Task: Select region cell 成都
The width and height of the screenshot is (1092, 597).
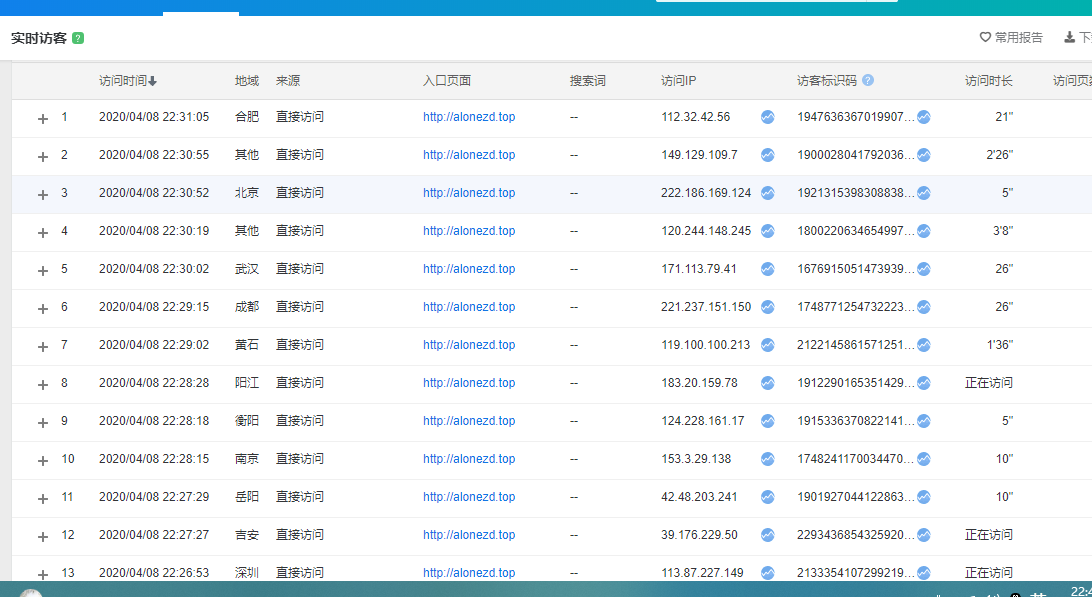Action: click(247, 307)
